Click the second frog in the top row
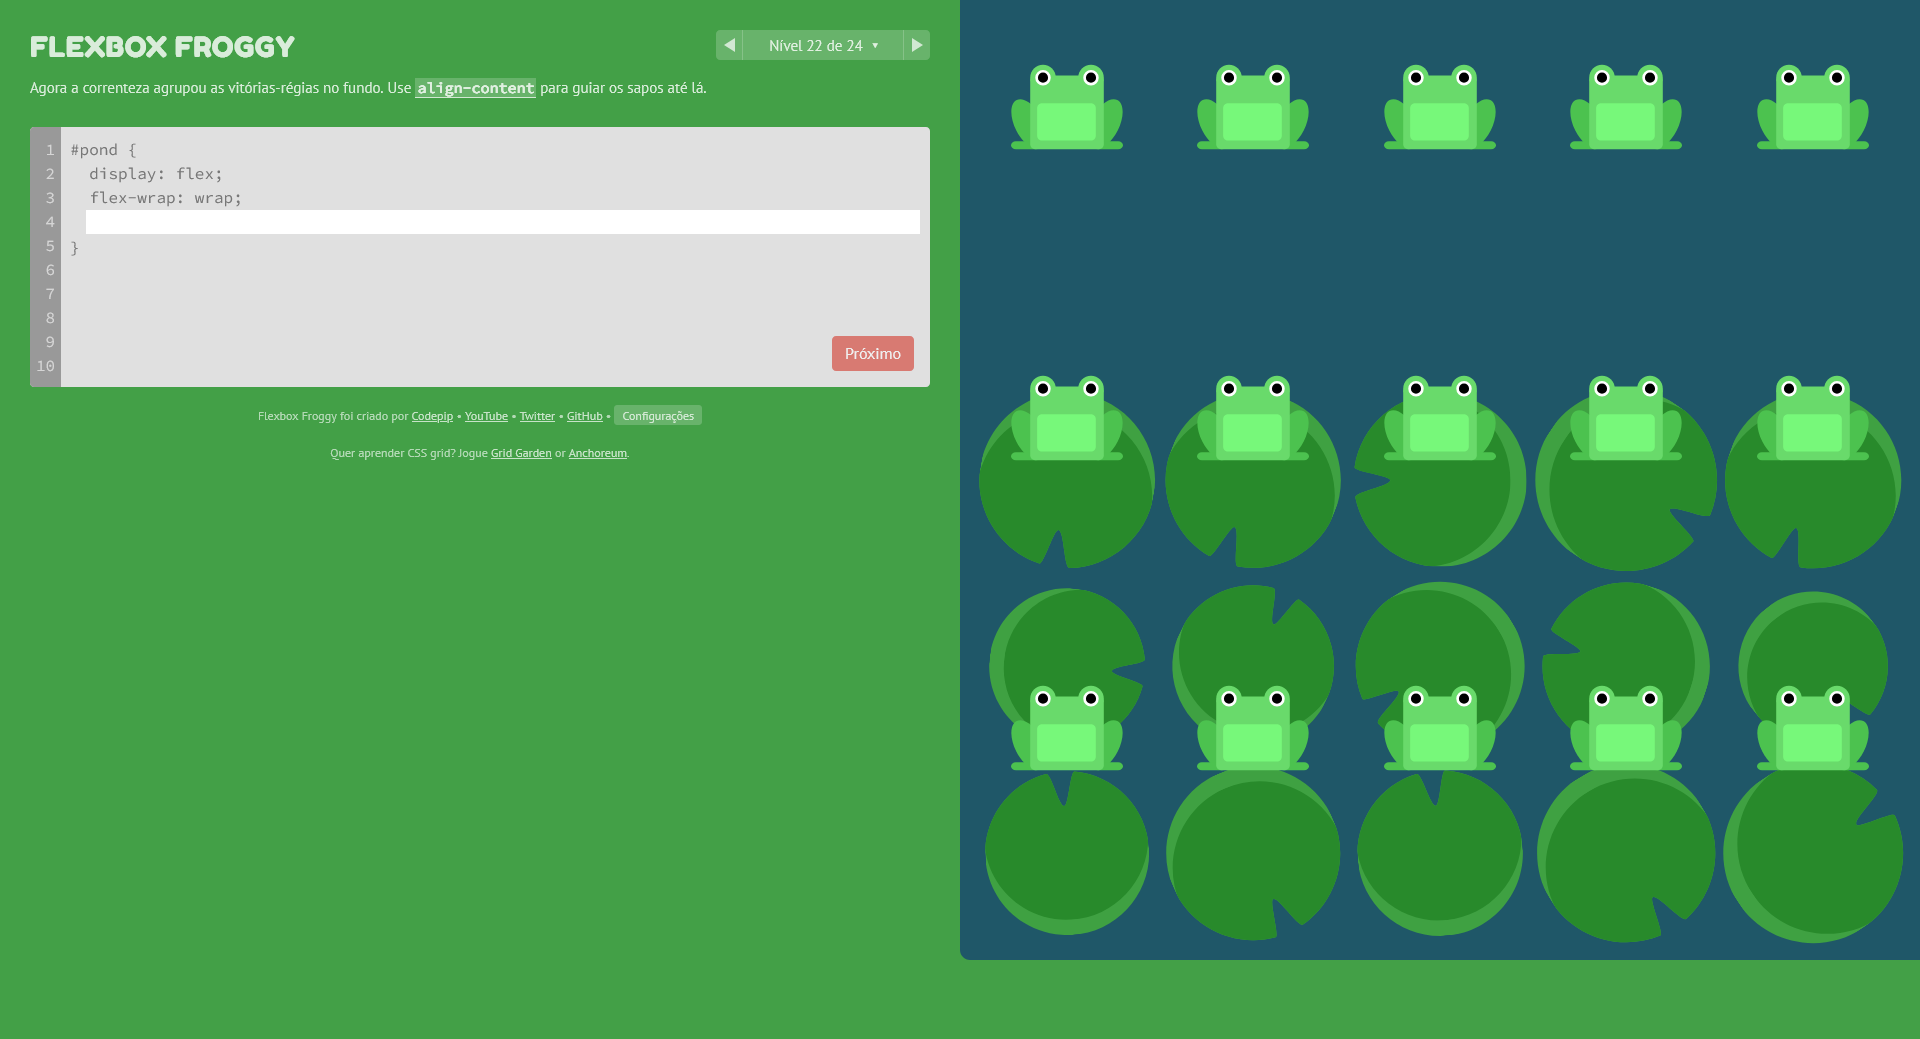The image size is (1920, 1039). 1253,107
